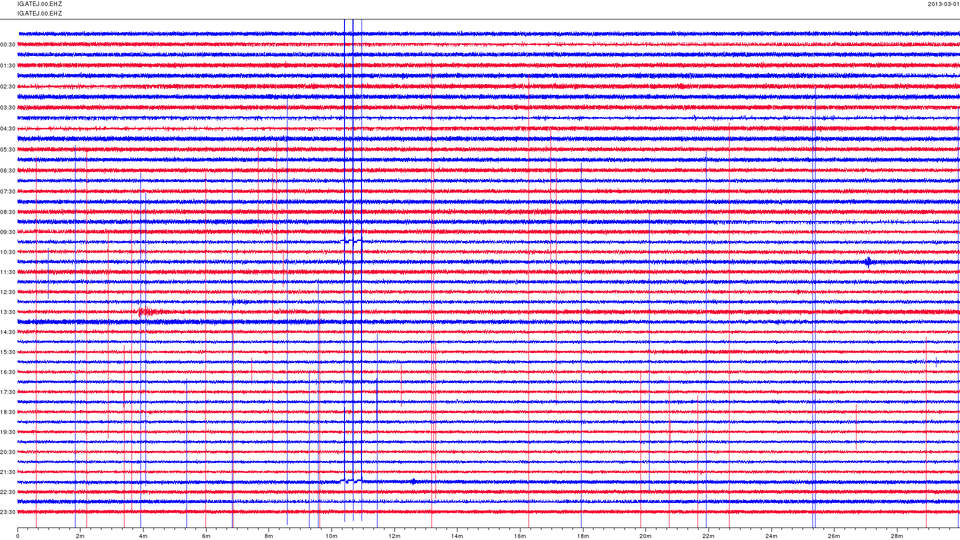The height and width of the screenshot is (540, 960).
Task: Select the 10m axis tick label
Action: click(x=331, y=536)
